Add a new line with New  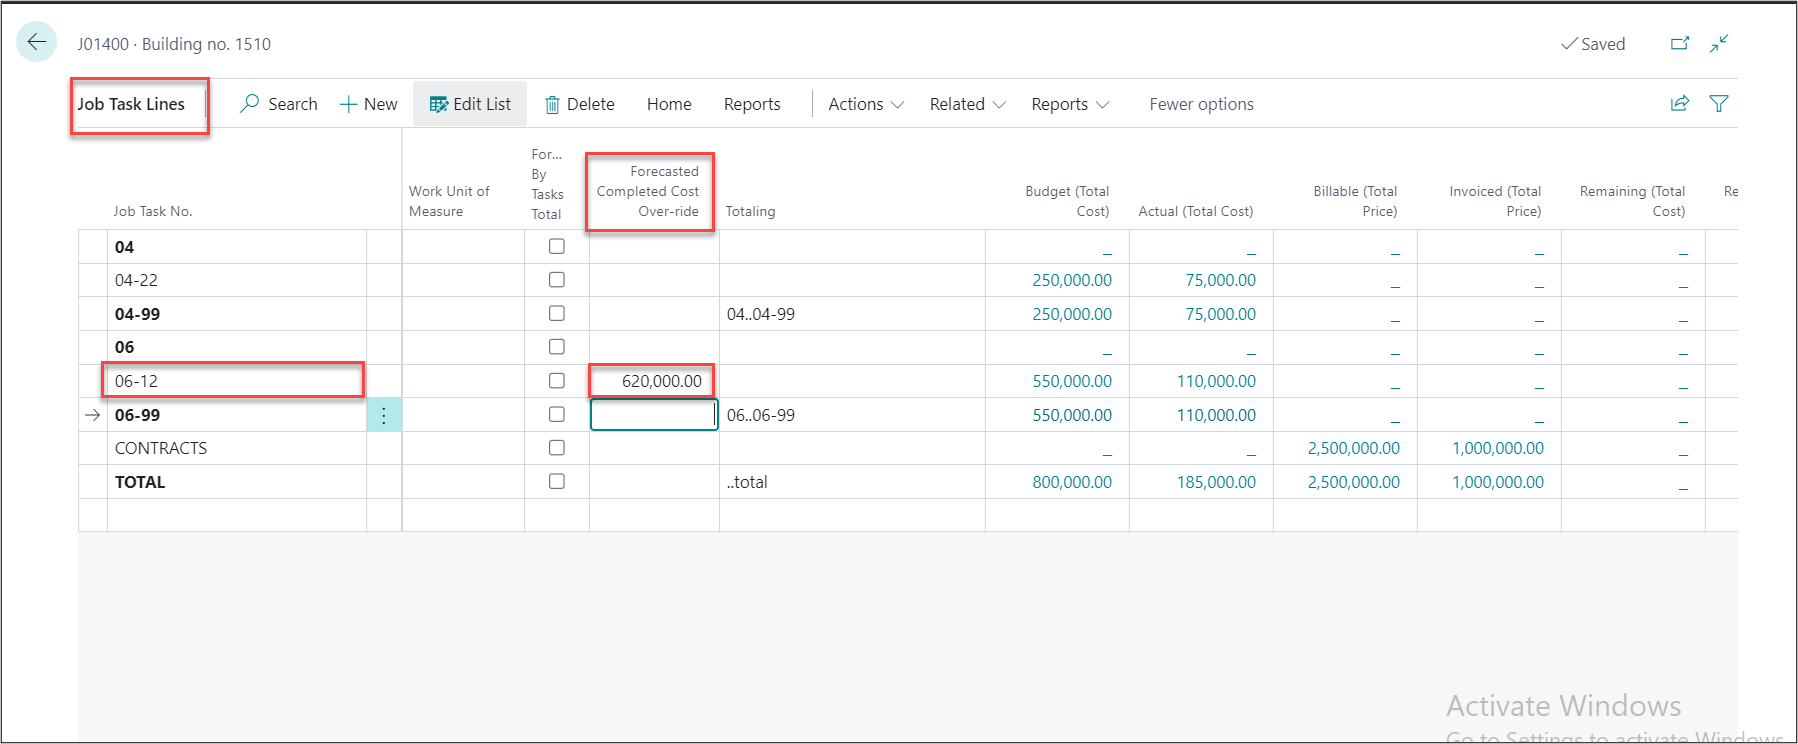369,104
